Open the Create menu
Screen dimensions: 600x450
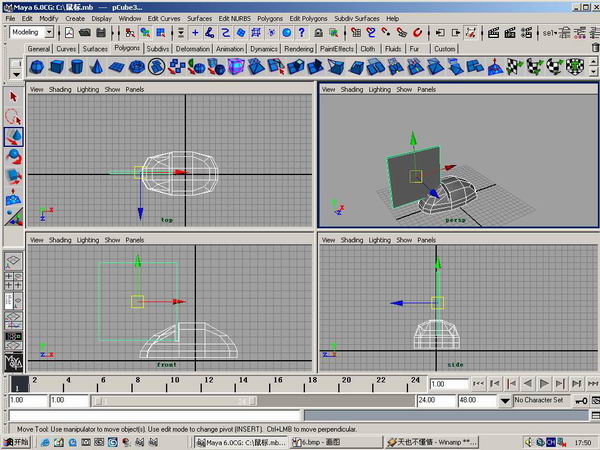[x=75, y=19]
